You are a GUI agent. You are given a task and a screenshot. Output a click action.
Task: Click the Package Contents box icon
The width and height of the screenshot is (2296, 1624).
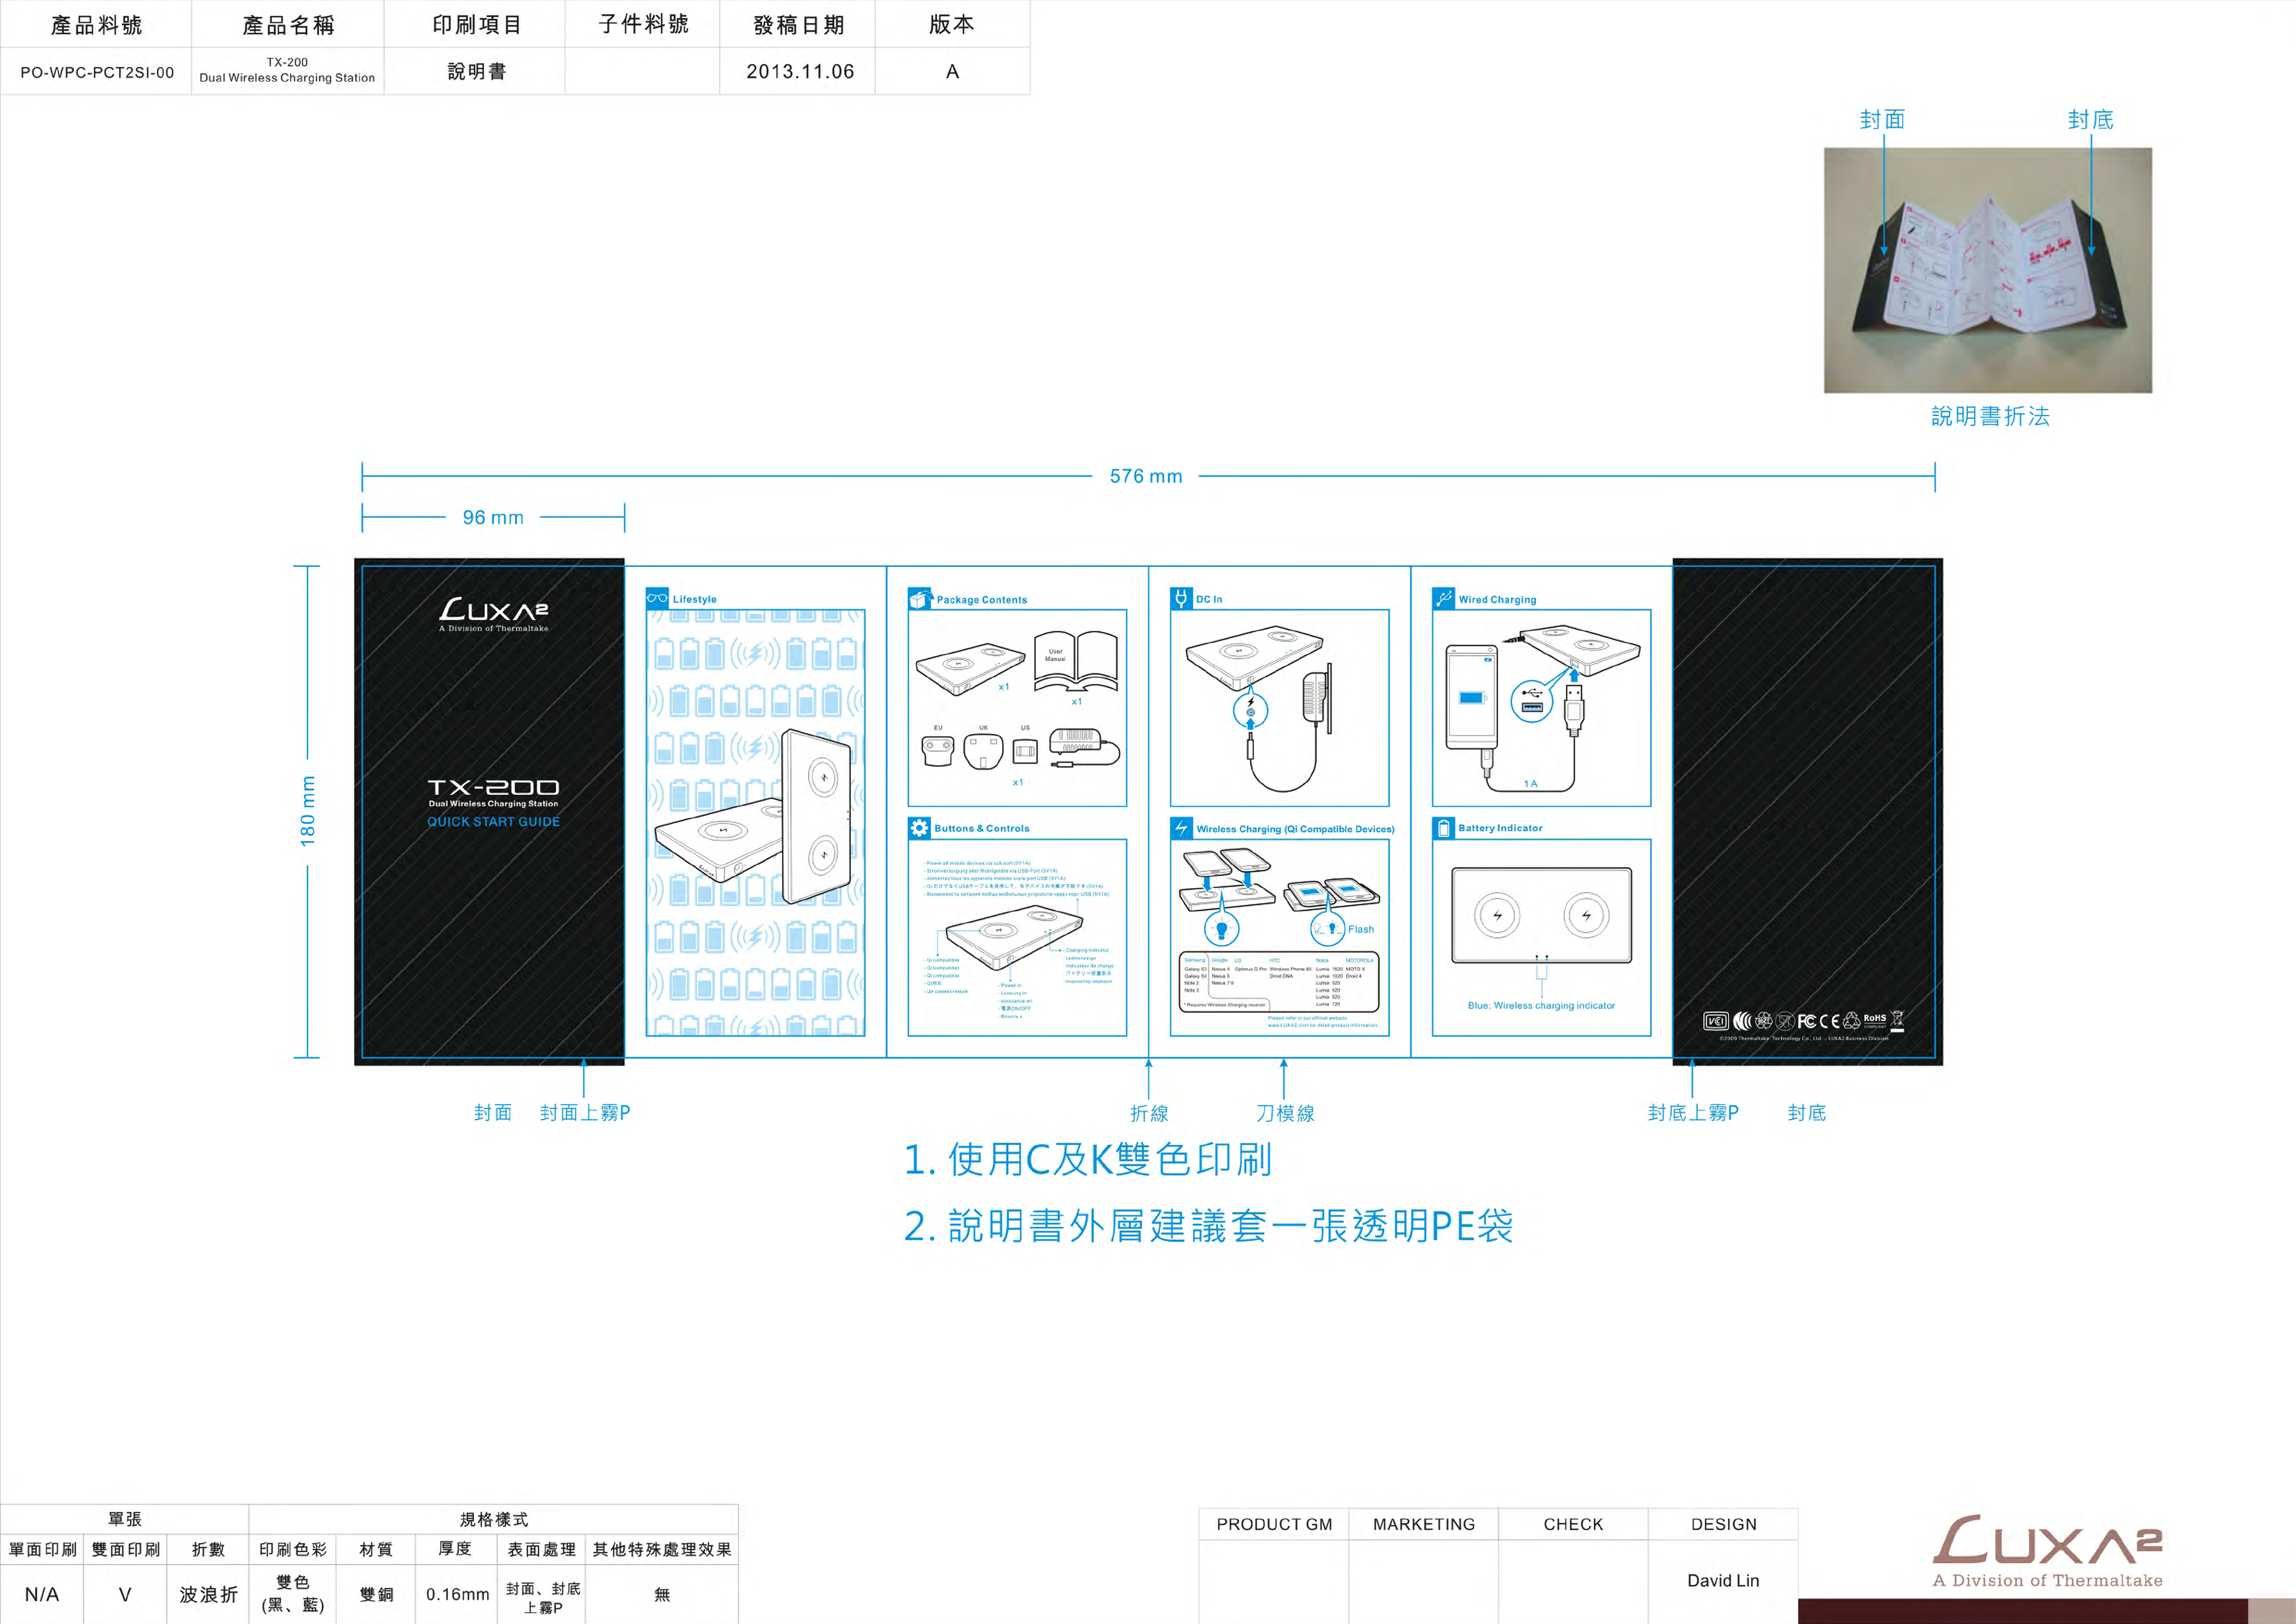[919, 599]
